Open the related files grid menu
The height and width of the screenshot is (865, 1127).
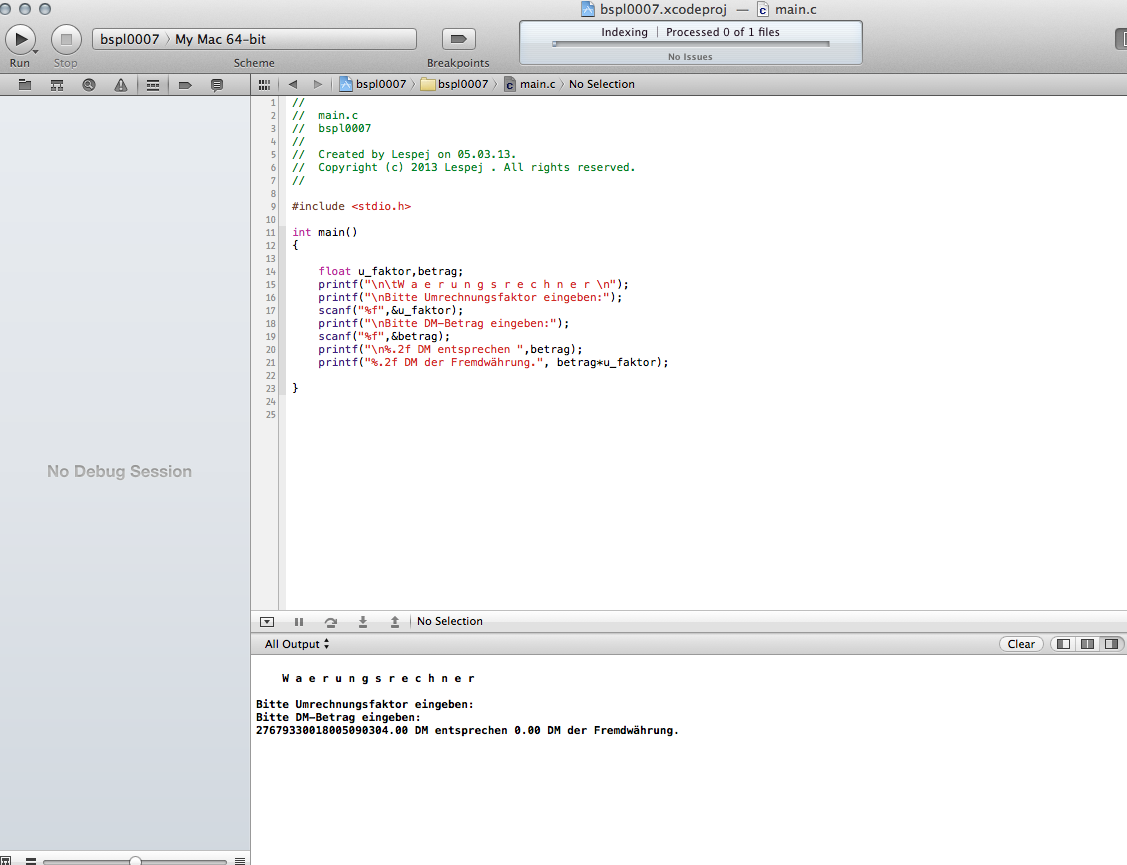264,84
